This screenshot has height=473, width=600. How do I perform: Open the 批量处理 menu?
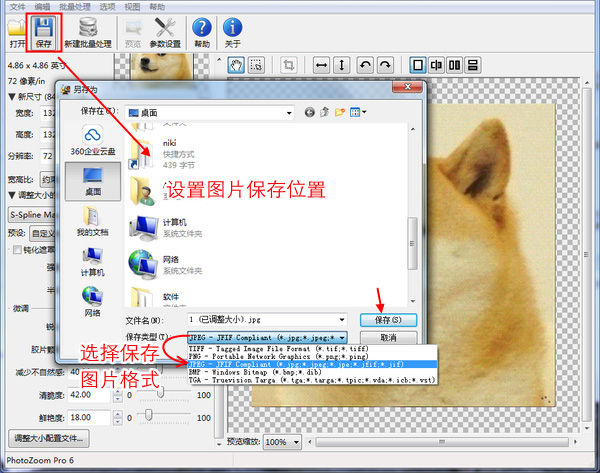coord(75,7)
